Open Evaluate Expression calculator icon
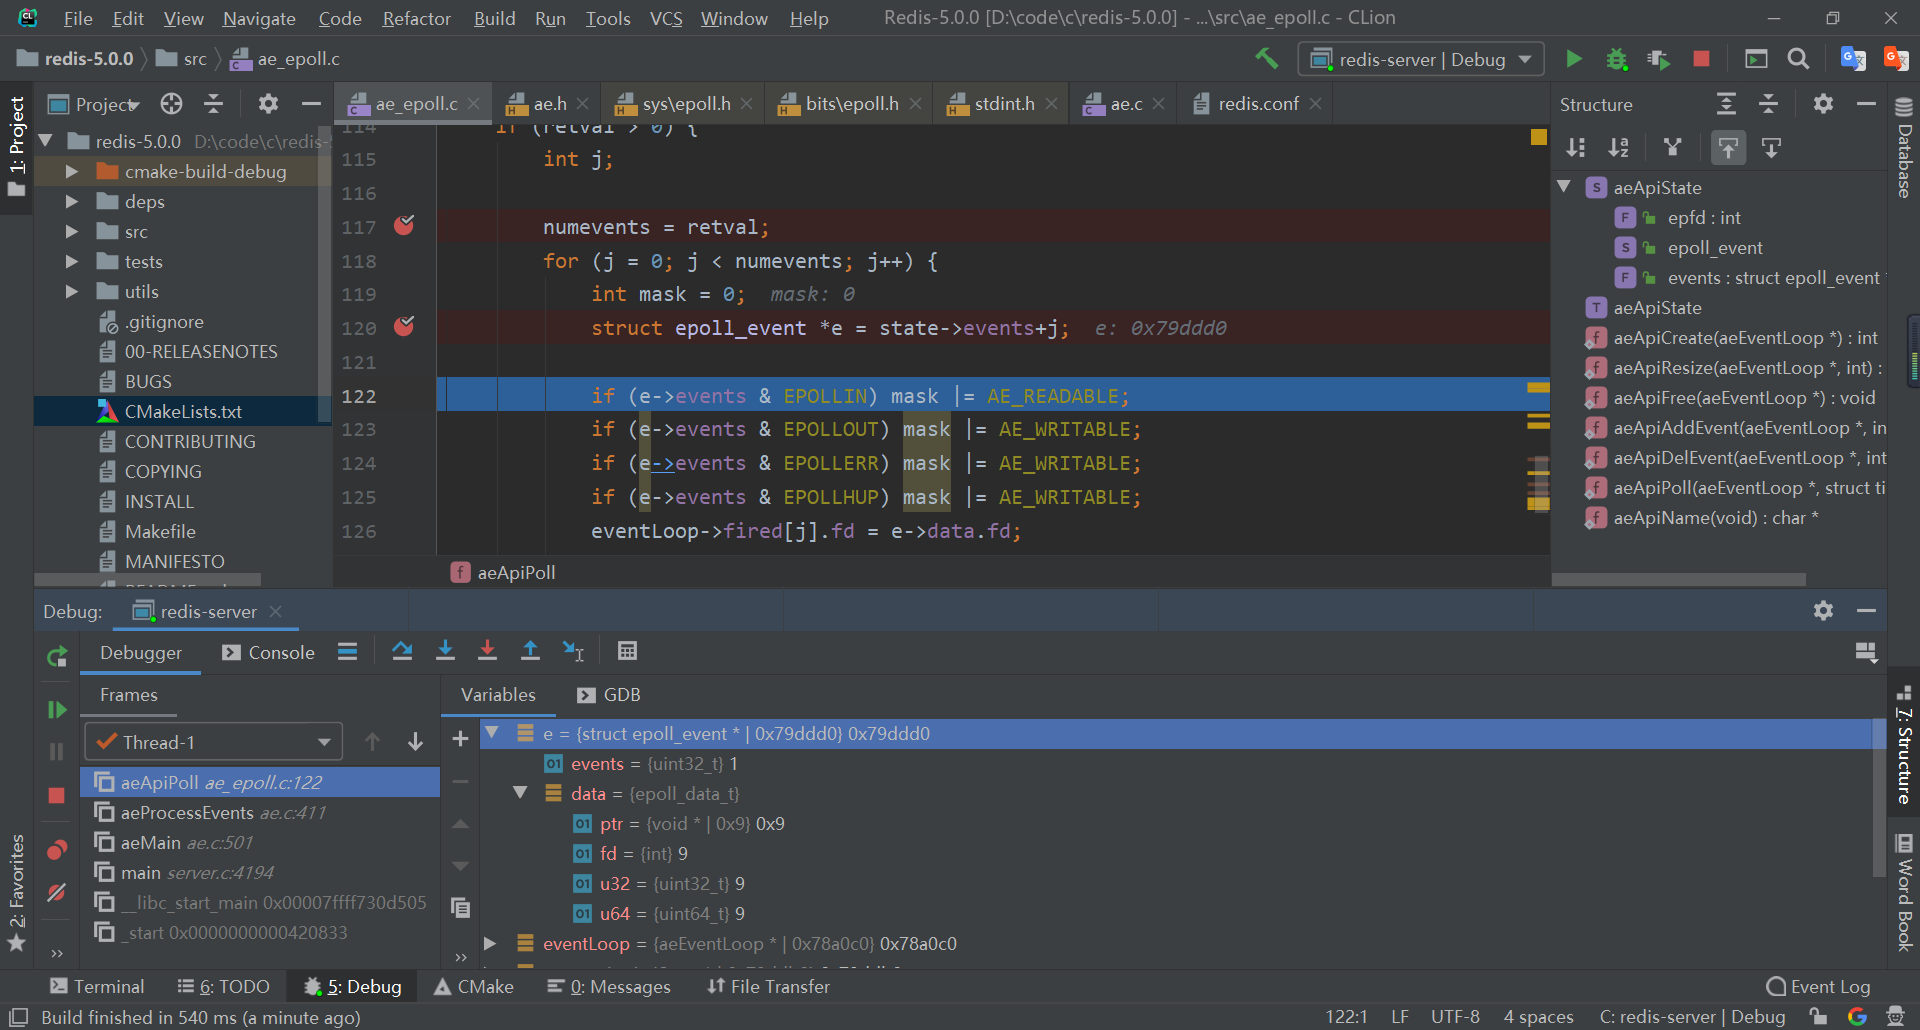Screen dimensions: 1920x1030 pyautogui.click(x=627, y=652)
